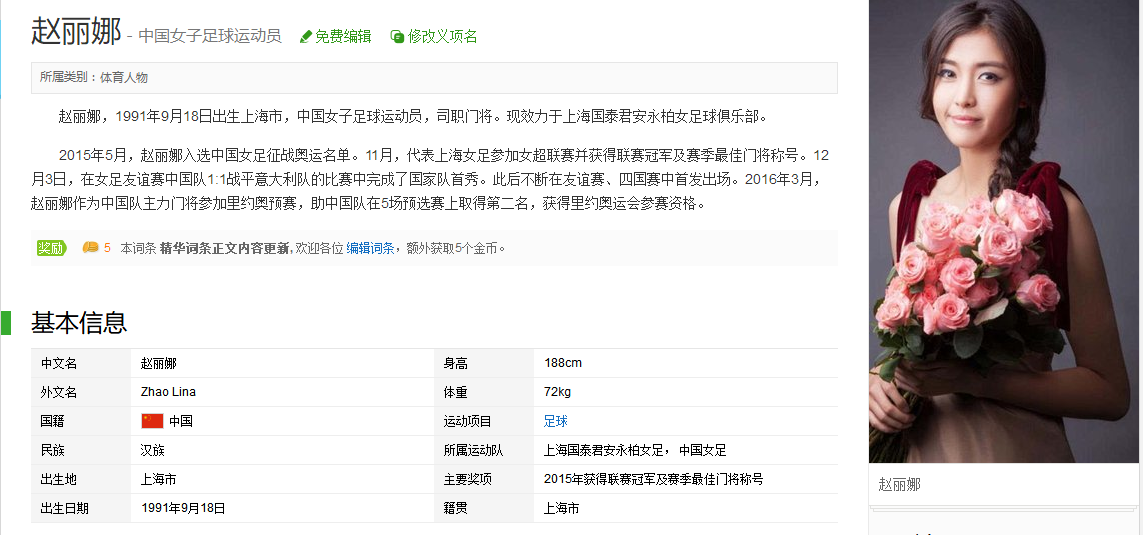
Task: Click the 出生日期 value 1991年9月18日
Action: point(183,508)
